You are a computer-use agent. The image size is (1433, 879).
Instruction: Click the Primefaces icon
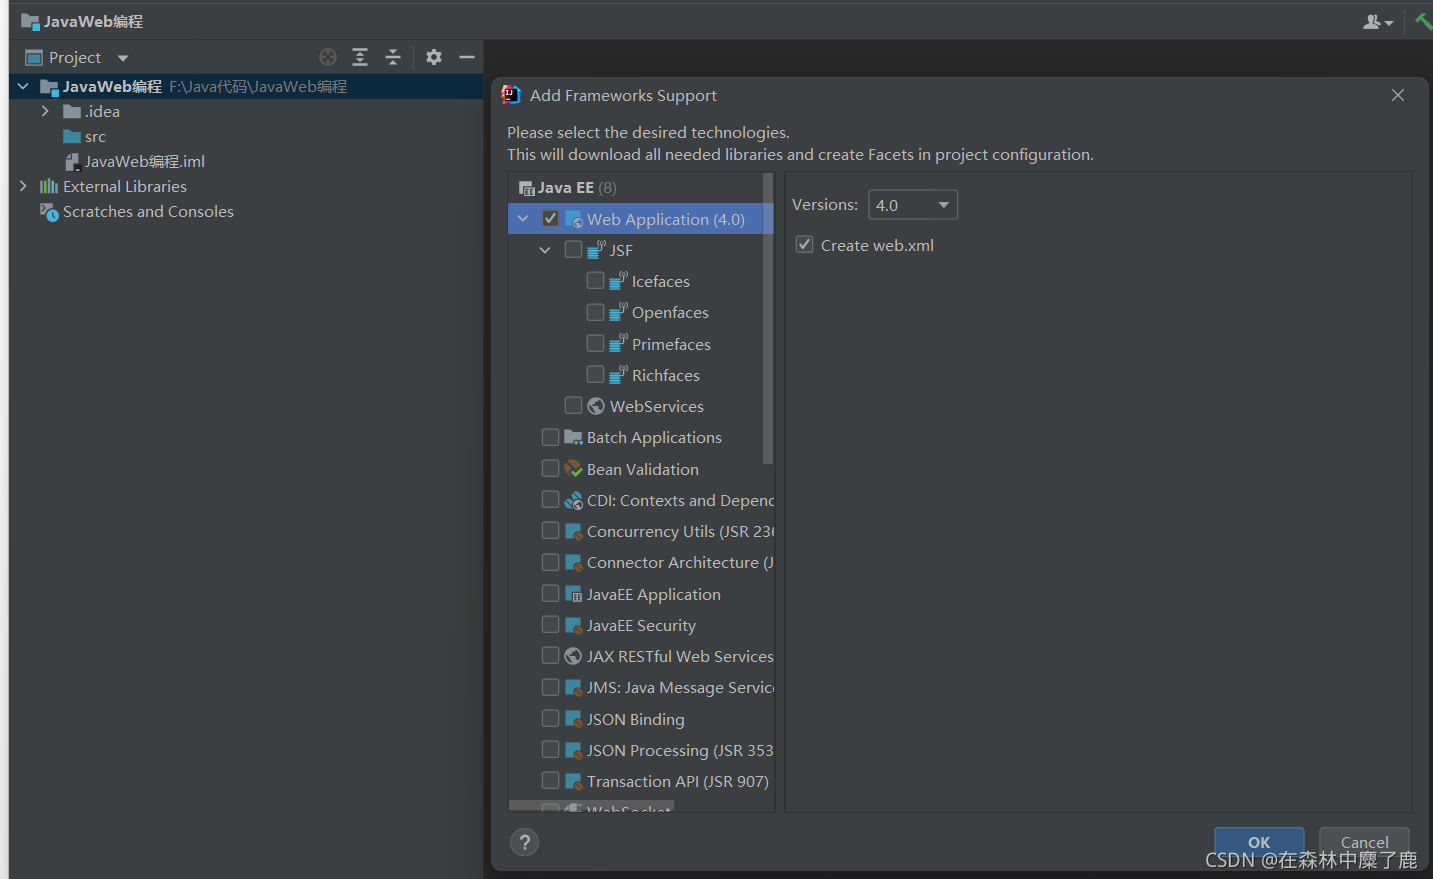[x=619, y=343]
